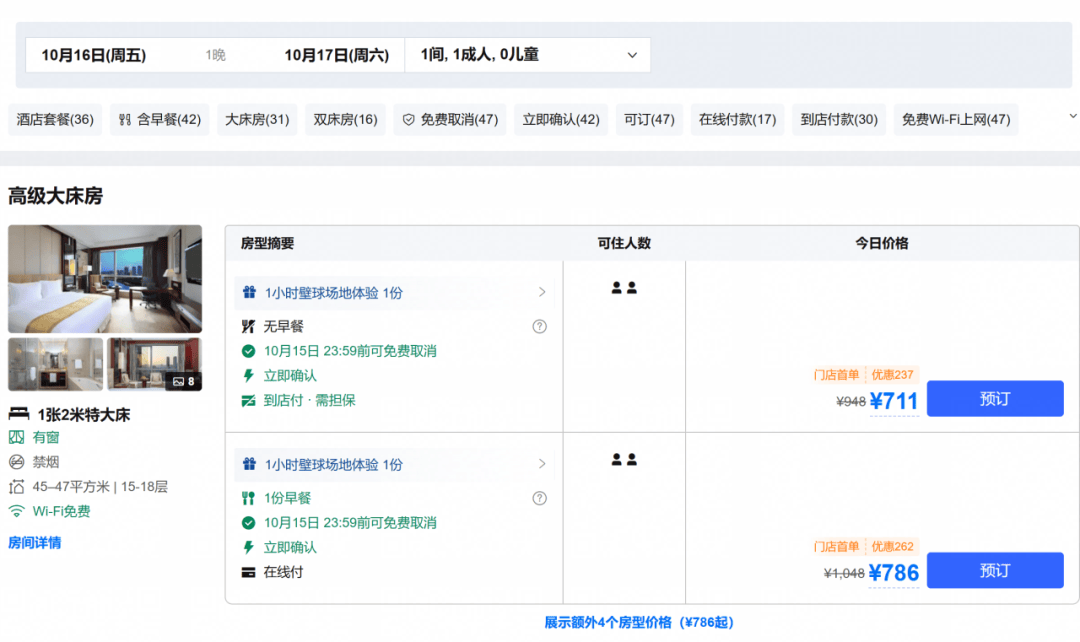
Task: Click the ¥711 price for details
Action: [x=894, y=401]
